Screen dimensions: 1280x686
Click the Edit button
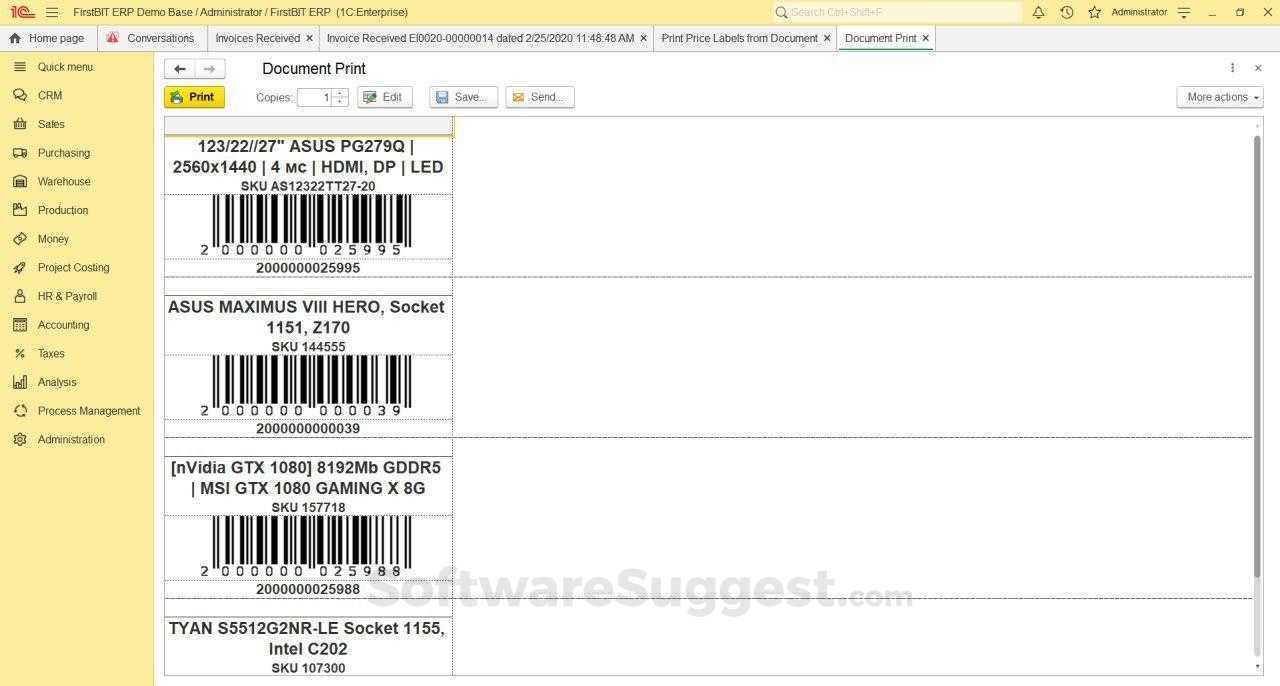(x=384, y=97)
